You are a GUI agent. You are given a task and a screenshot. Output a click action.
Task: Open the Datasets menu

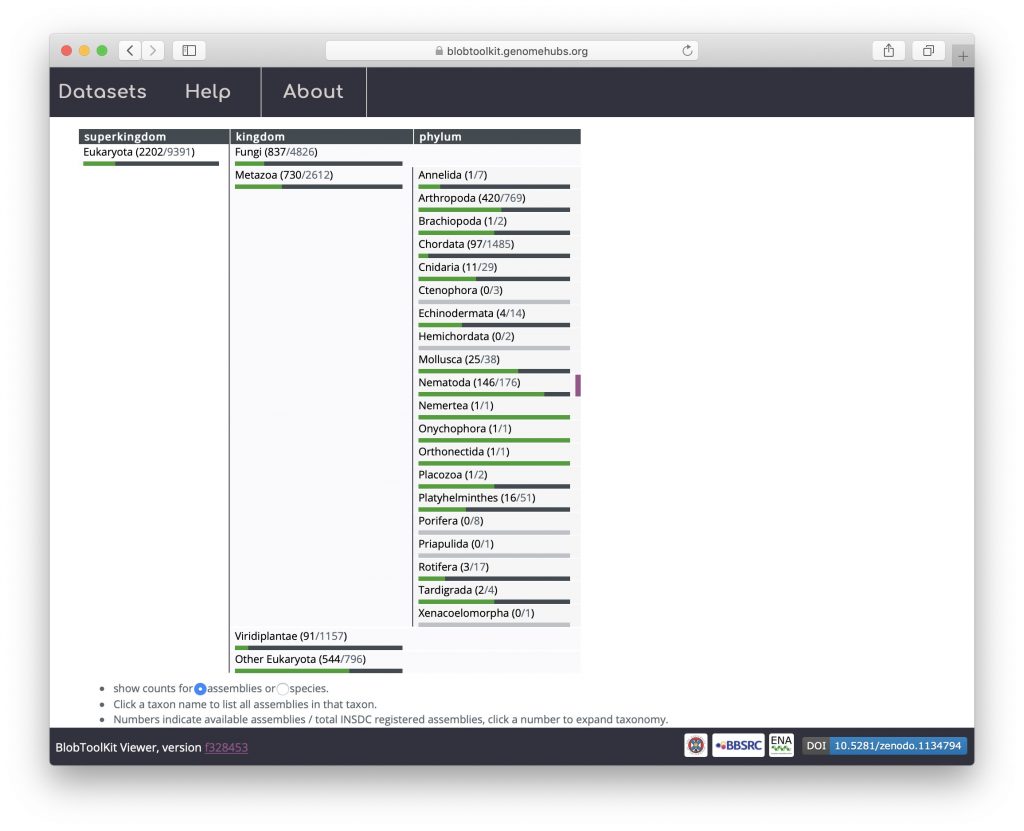(102, 92)
